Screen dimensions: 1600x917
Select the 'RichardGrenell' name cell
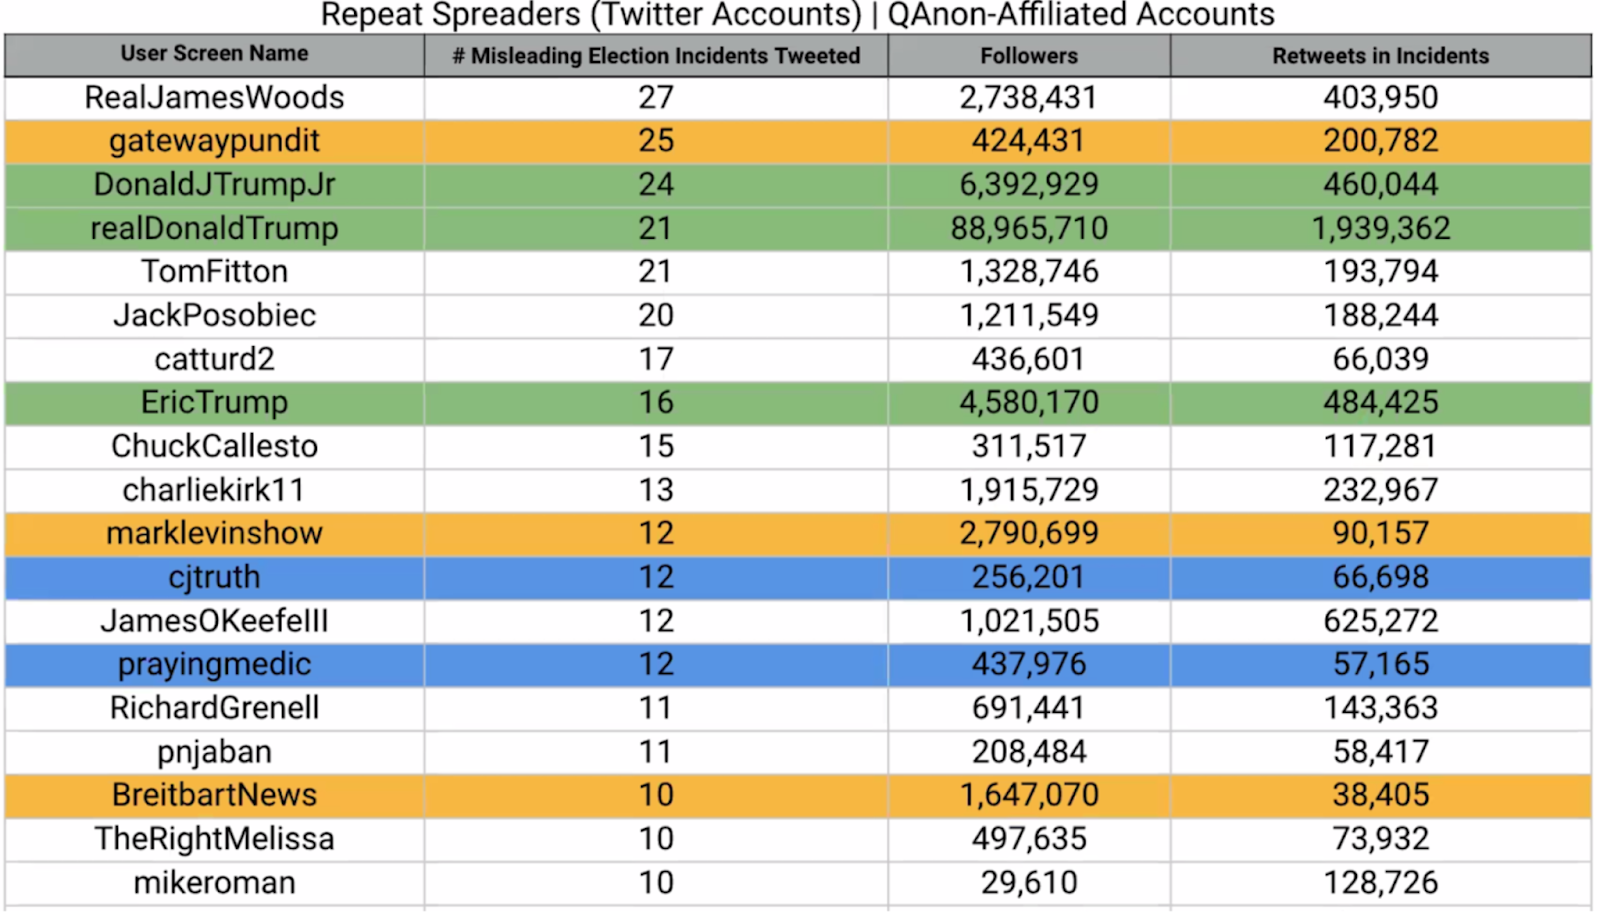tap(214, 708)
